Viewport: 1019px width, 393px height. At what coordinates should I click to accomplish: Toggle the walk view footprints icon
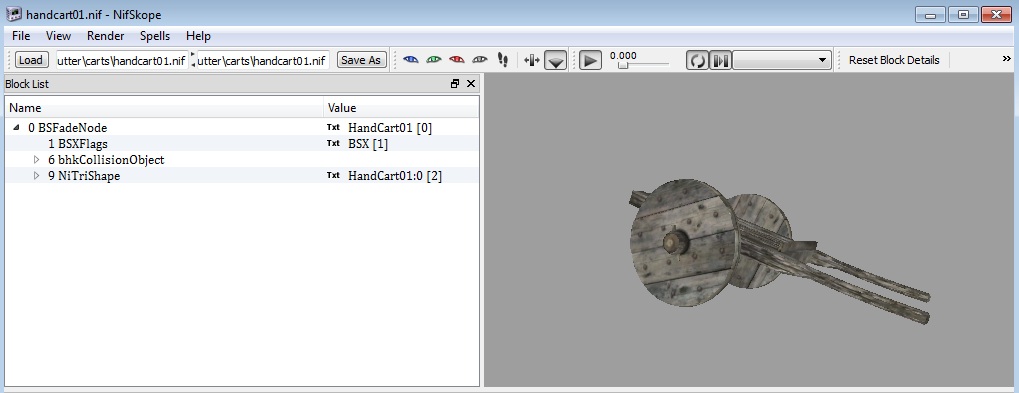[x=502, y=60]
